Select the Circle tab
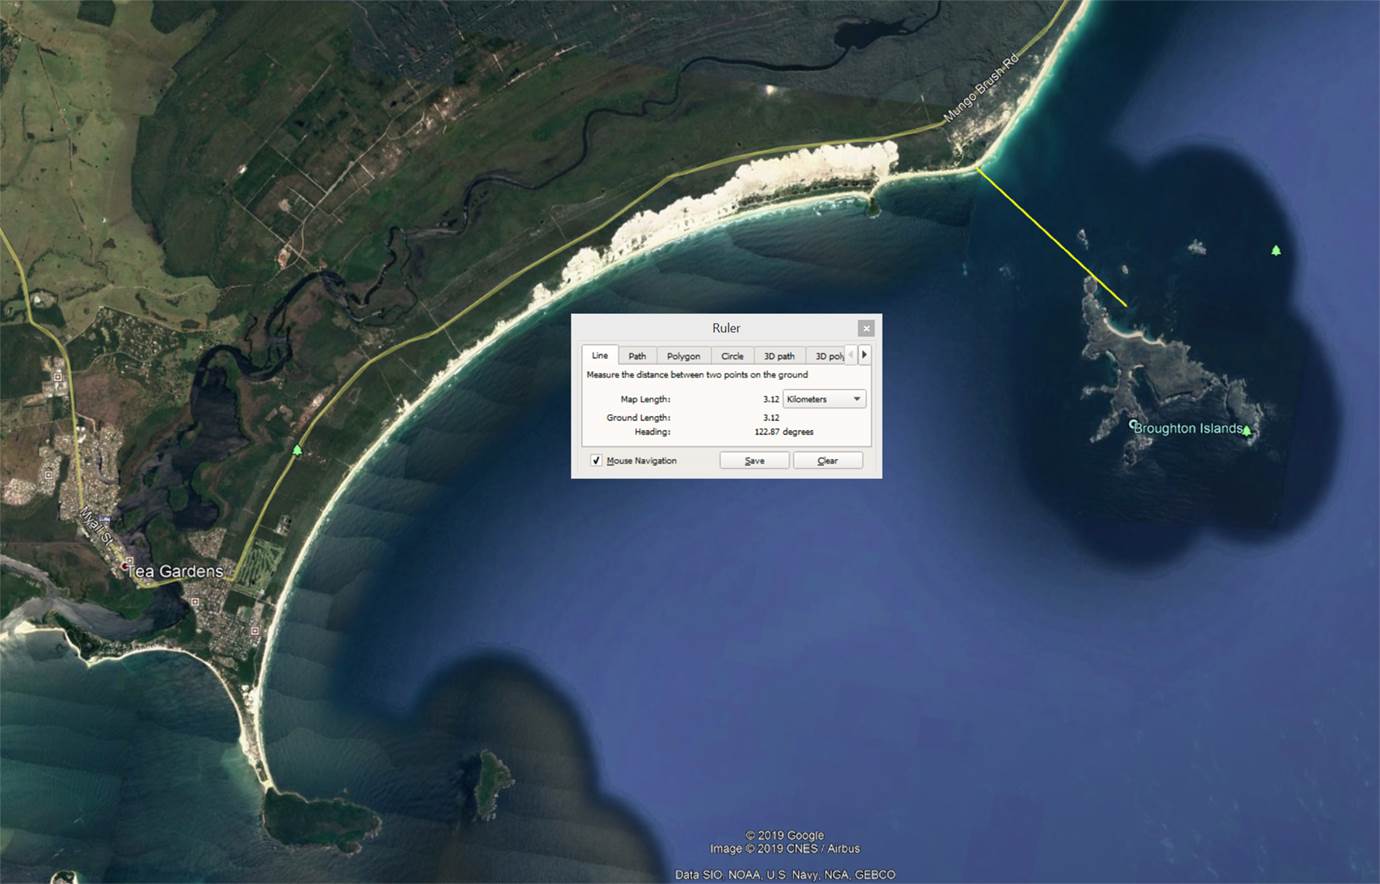Image resolution: width=1380 pixels, height=884 pixels. pos(732,356)
